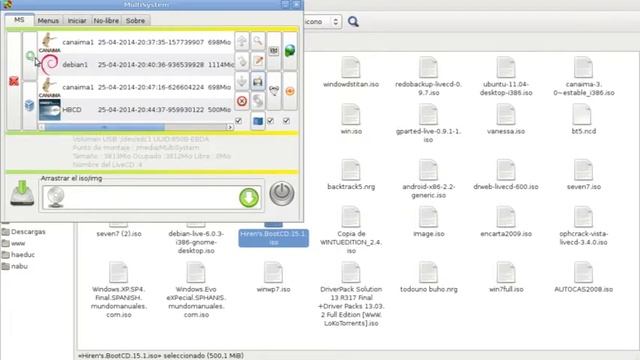640x360 pixels.
Task: Click the Arrastrar el iso/img drop field
Action: [151, 198]
